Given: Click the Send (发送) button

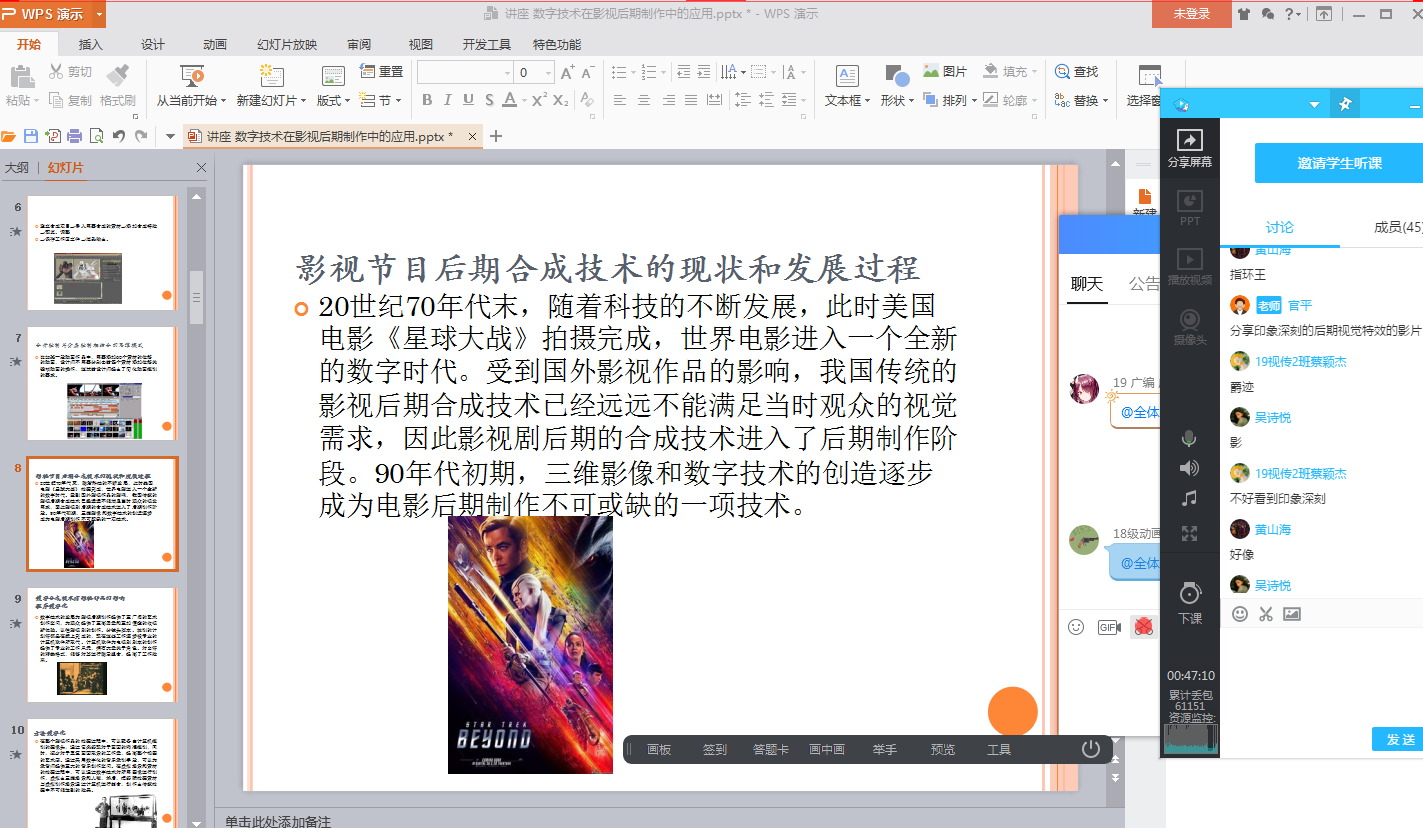Looking at the screenshot, I should click(x=1399, y=739).
